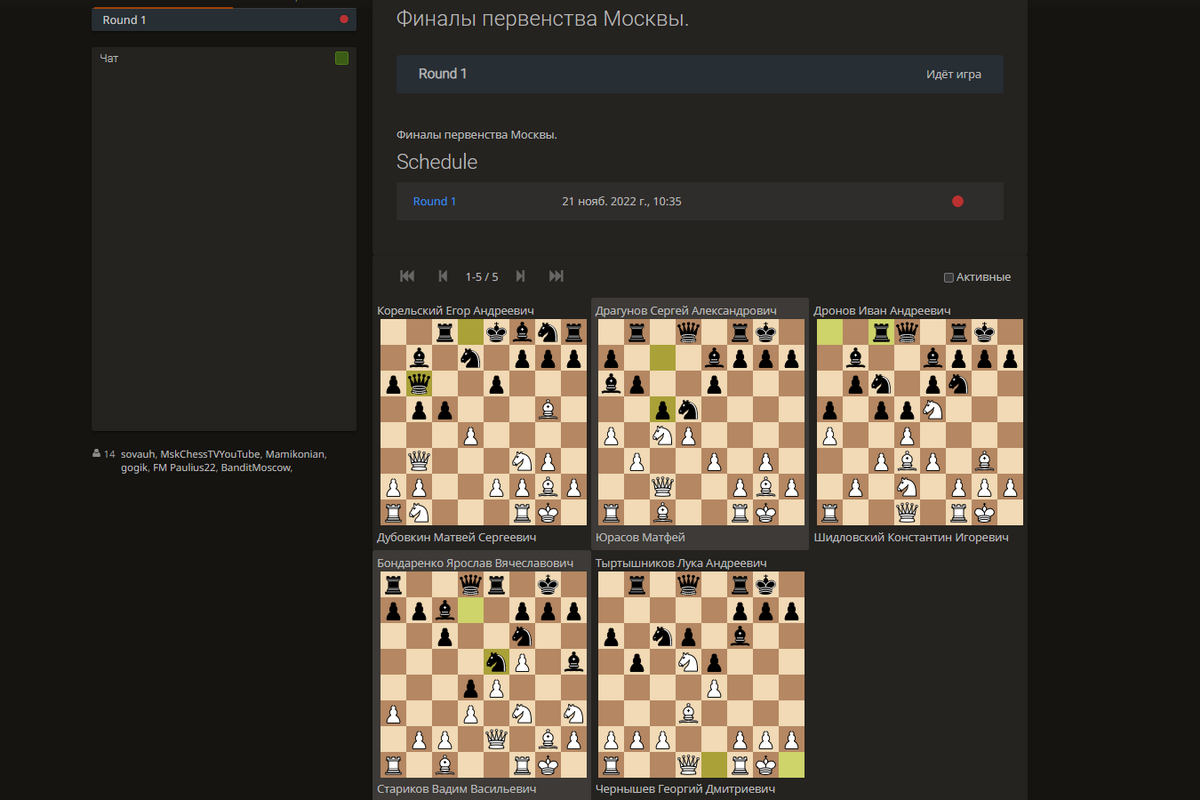Click the Идёт игра status label

pyautogui.click(x=953, y=74)
